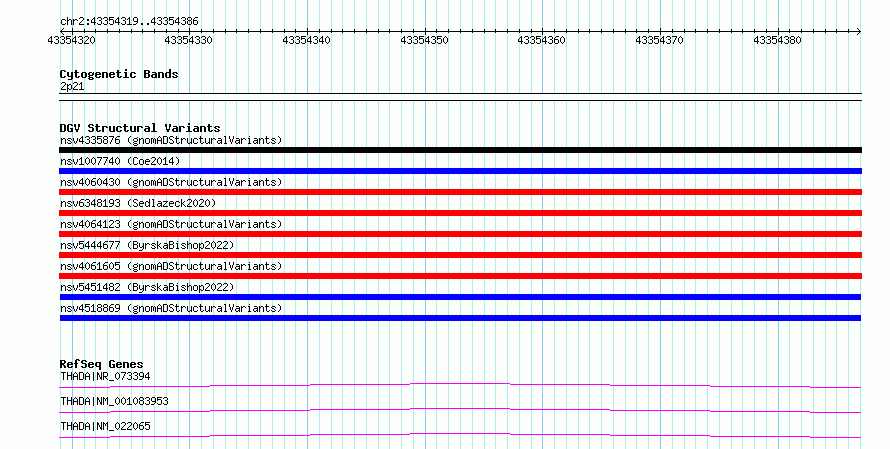Image resolution: width=890 pixels, height=449 pixels.
Task: Click ruler tick label 43354330
Action: pos(188,40)
